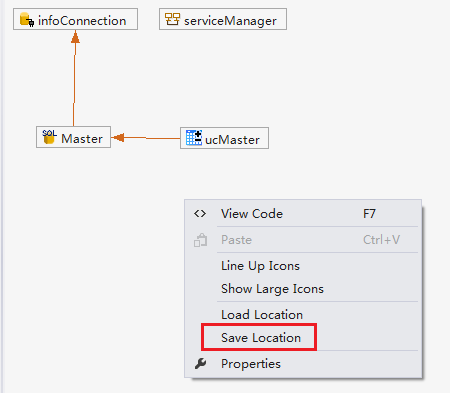Click the arrowhead pointing to Master
This screenshot has height=393, width=450.
[x=118, y=137]
